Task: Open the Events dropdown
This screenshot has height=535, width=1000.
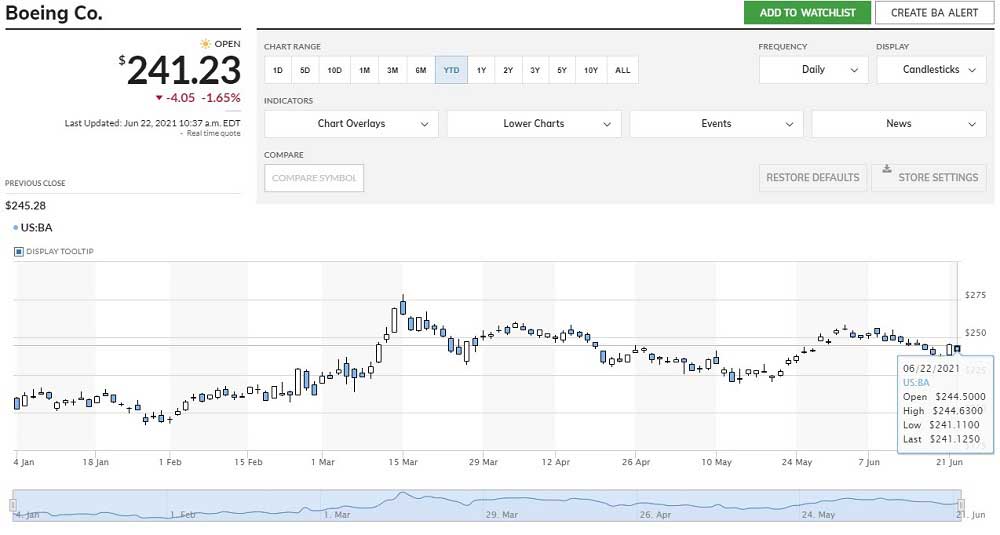Action: click(716, 124)
